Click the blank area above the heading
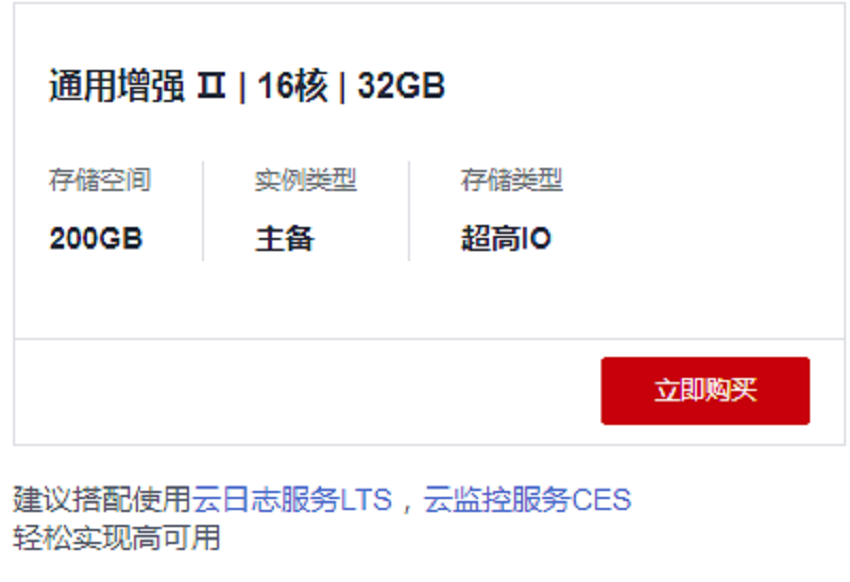The height and width of the screenshot is (582, 850). click(429, 33)
